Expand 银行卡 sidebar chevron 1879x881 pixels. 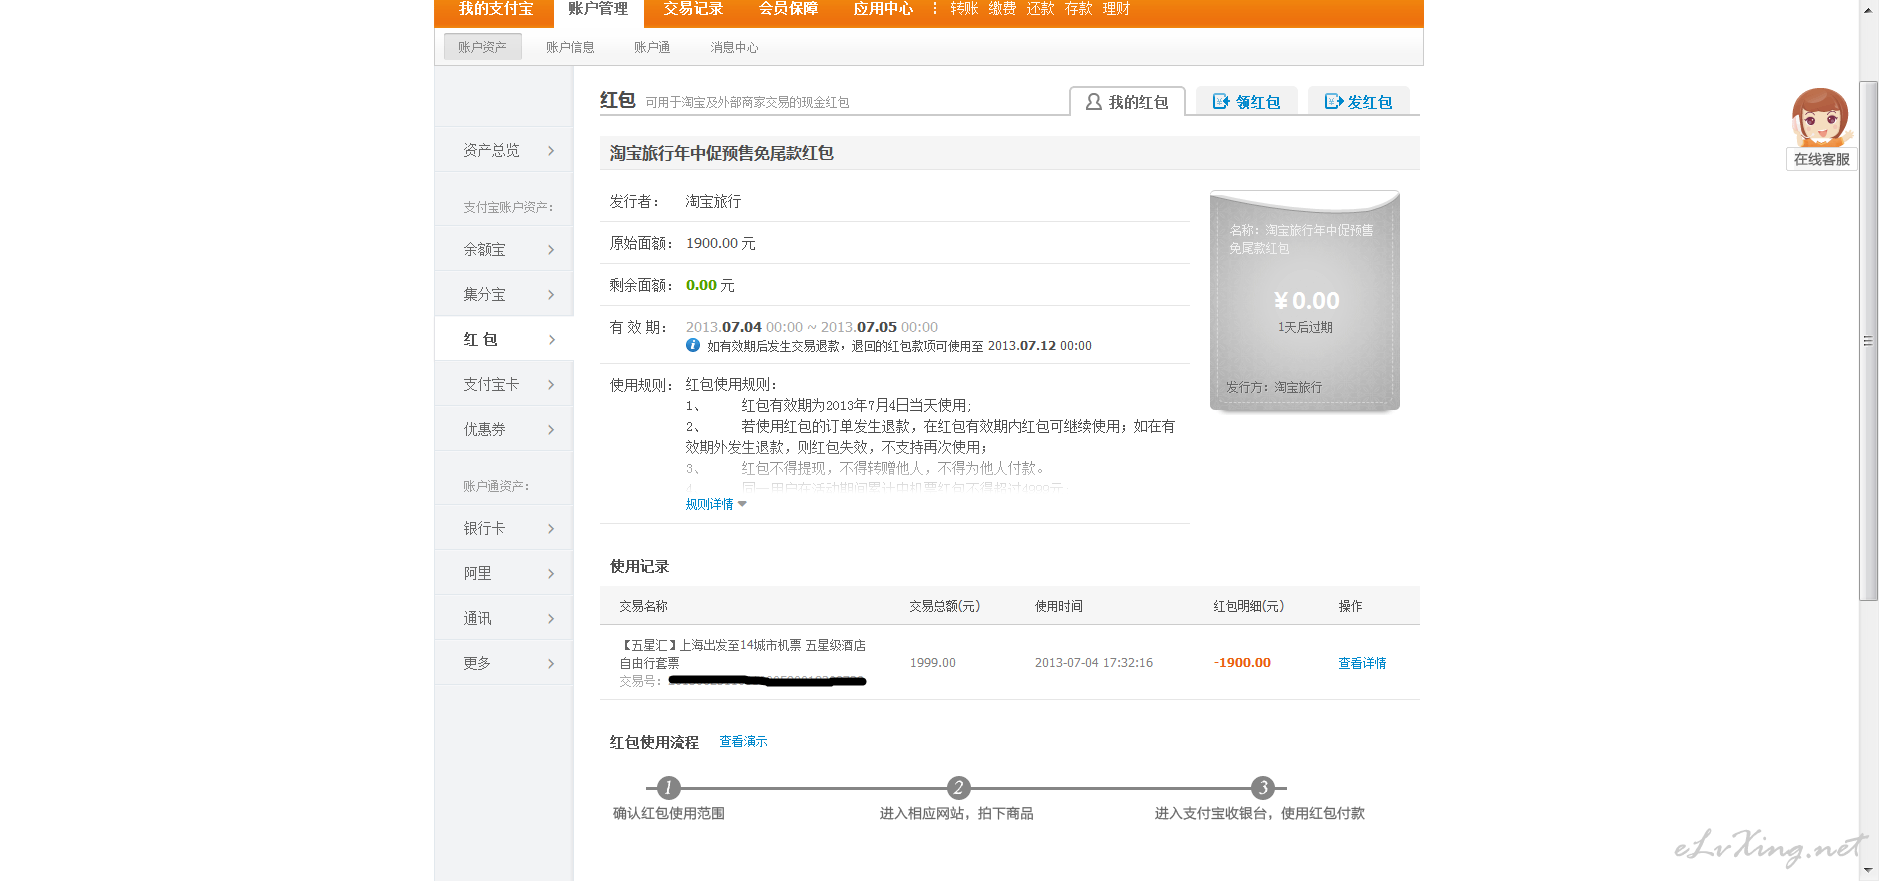tap(551, 529)
